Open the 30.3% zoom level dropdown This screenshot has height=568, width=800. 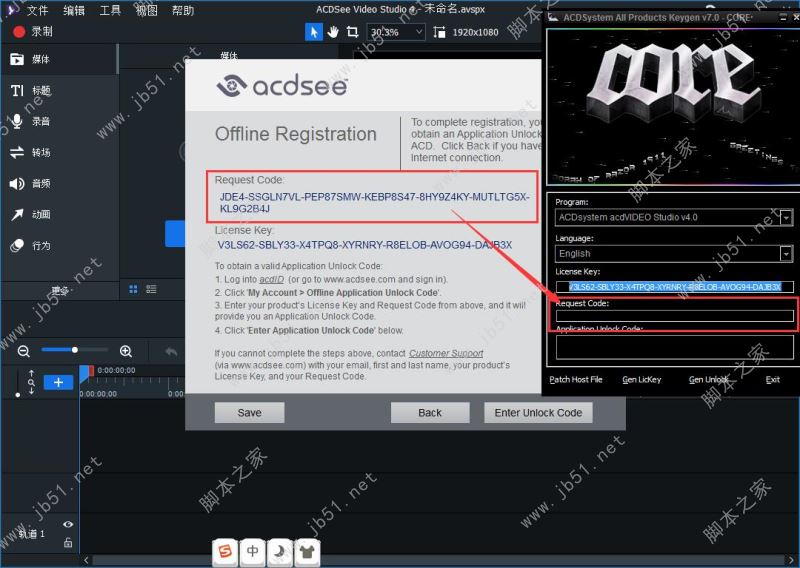pyautogui.click(x=396, y=32)
